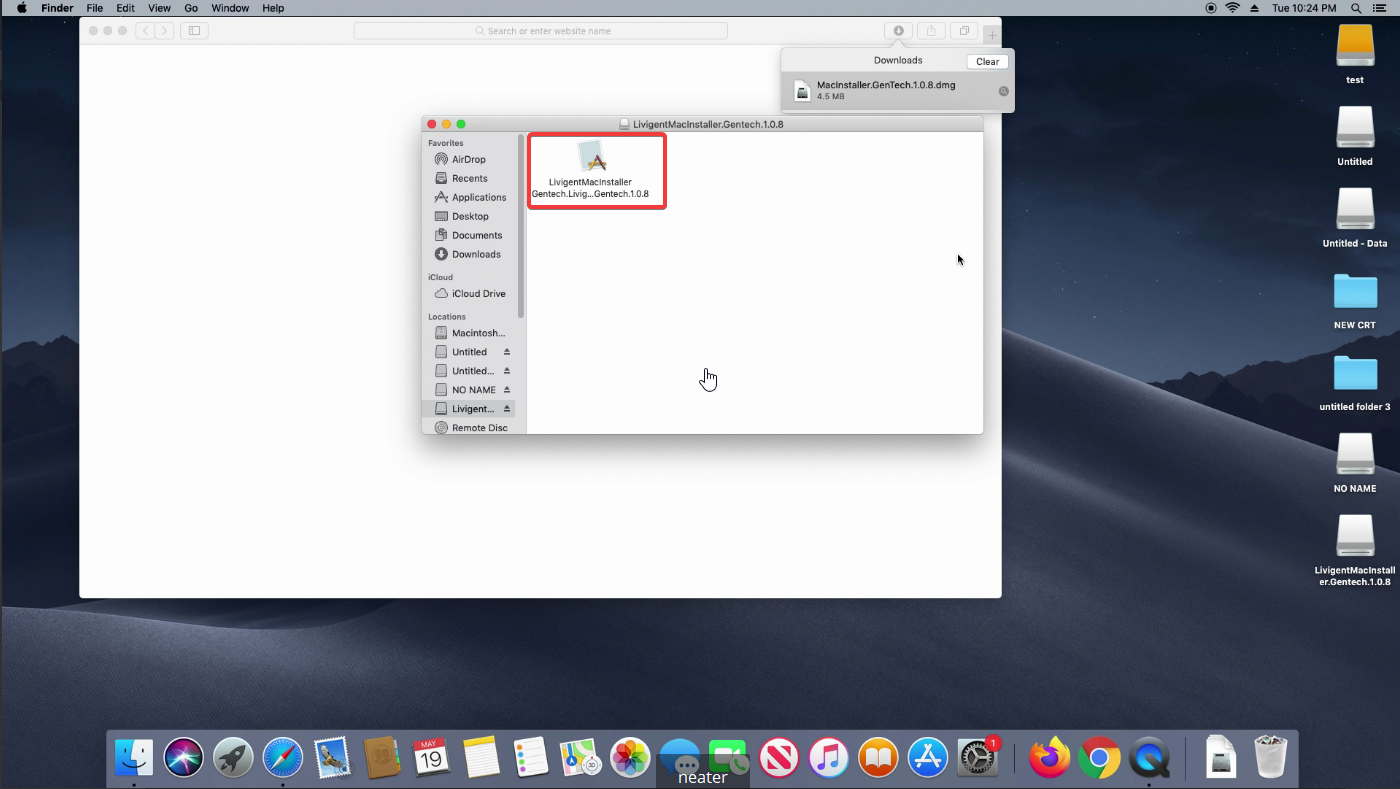
Task: Open the Trash in the Dock
Action: tap(1271, 757)
